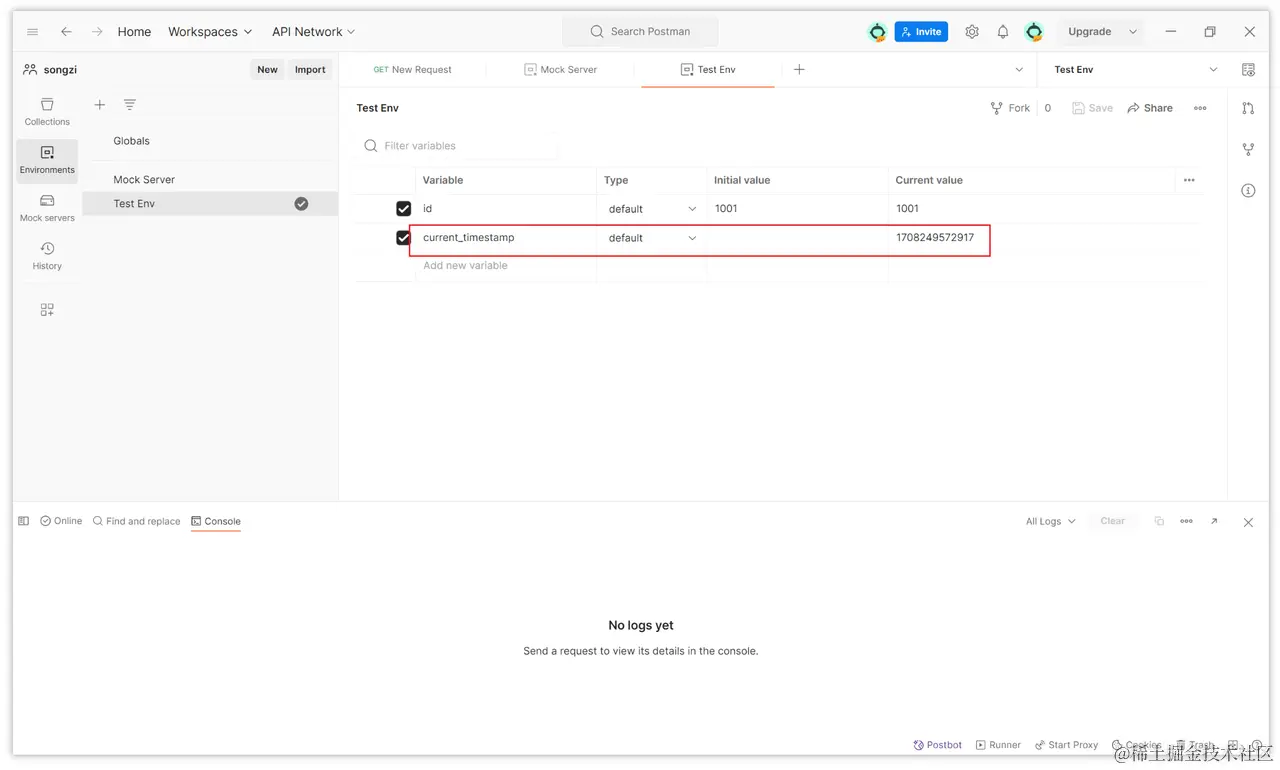Open the environment quick look icon
Viewport: 1280px width, 770px height.
click(1248, 70)
